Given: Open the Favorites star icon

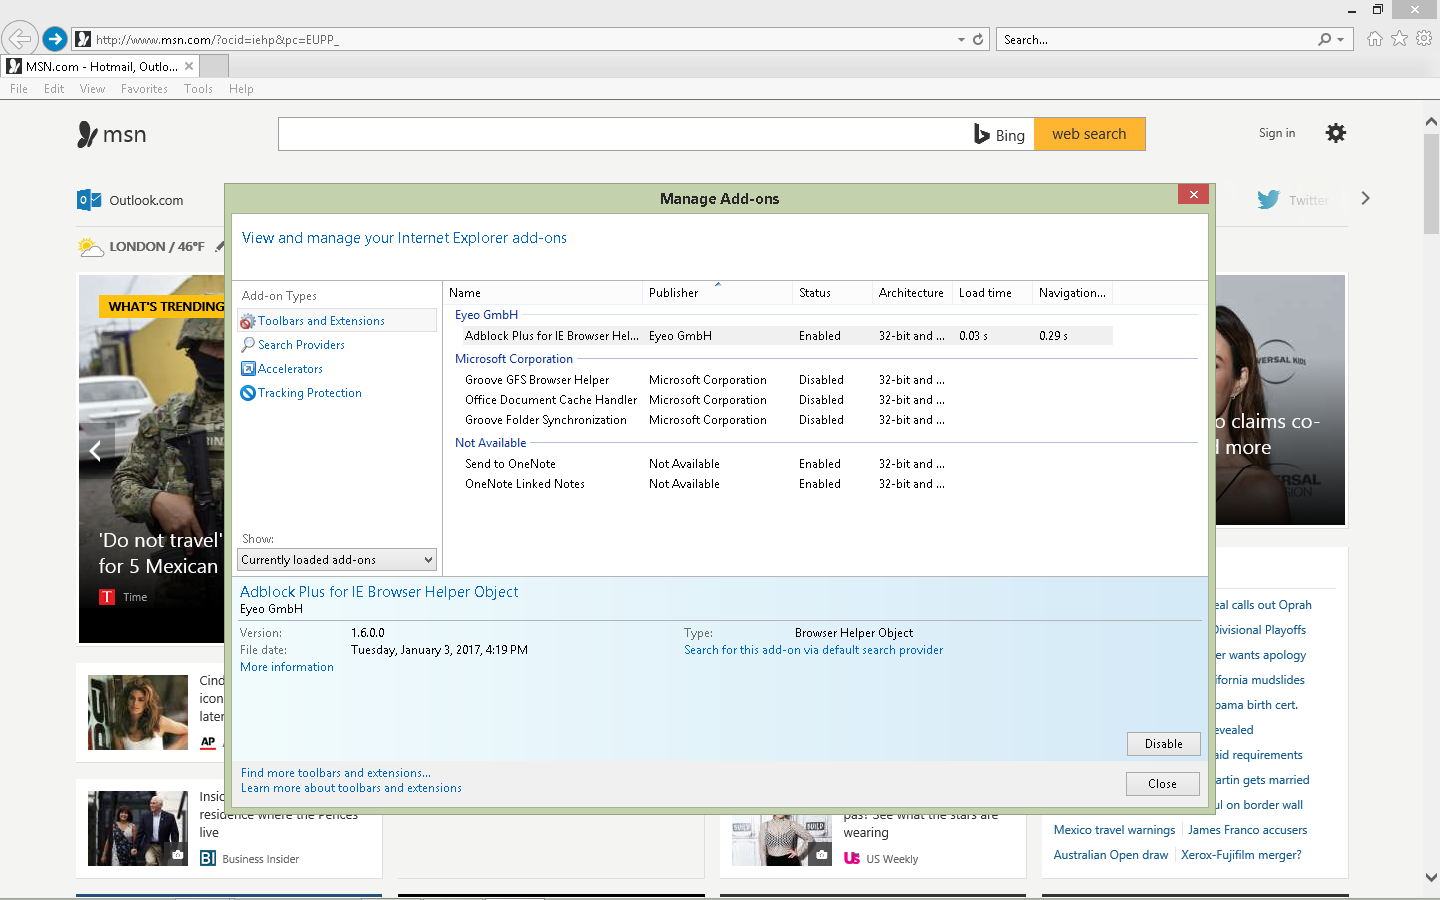Looking at the screenshot, I should [x=1399, y=39].
